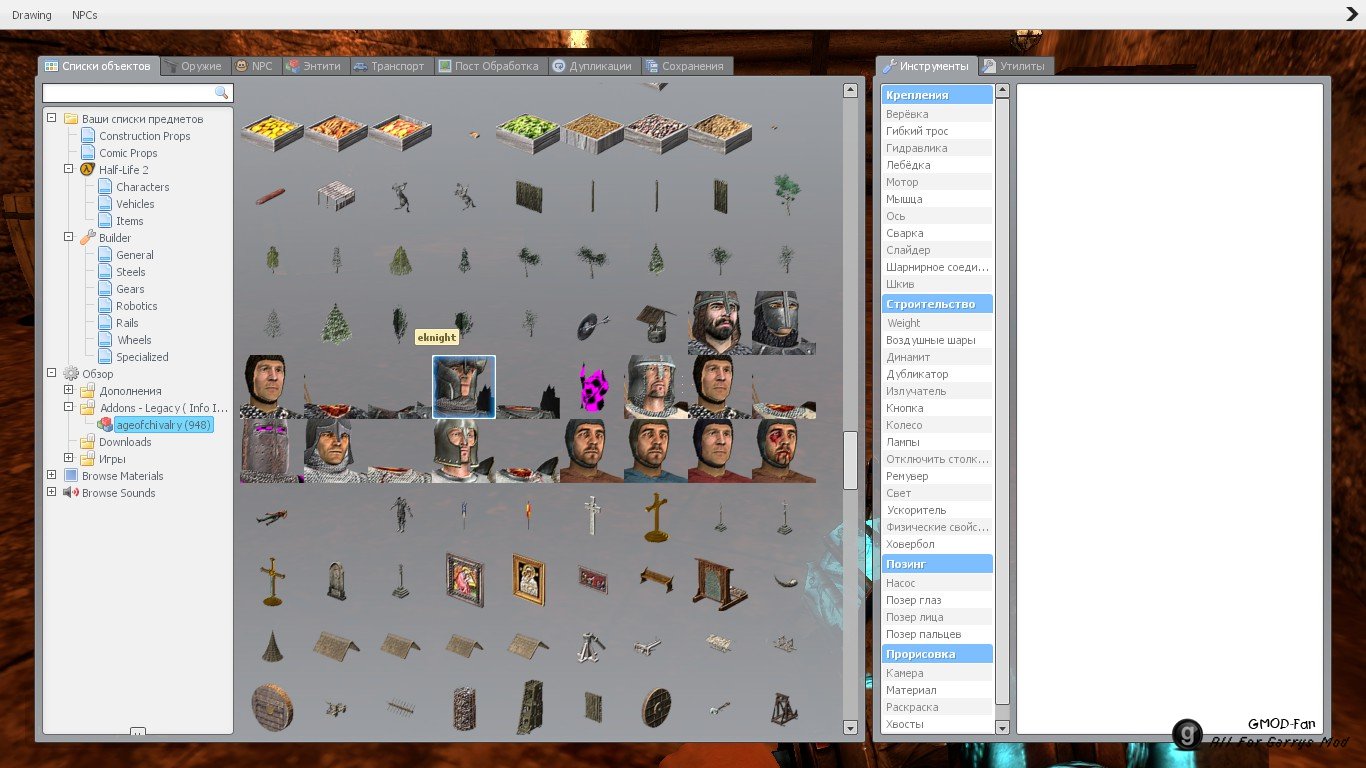The image size is (1366, 768).
Task: Expand the Игры folder
Action: 69,458
